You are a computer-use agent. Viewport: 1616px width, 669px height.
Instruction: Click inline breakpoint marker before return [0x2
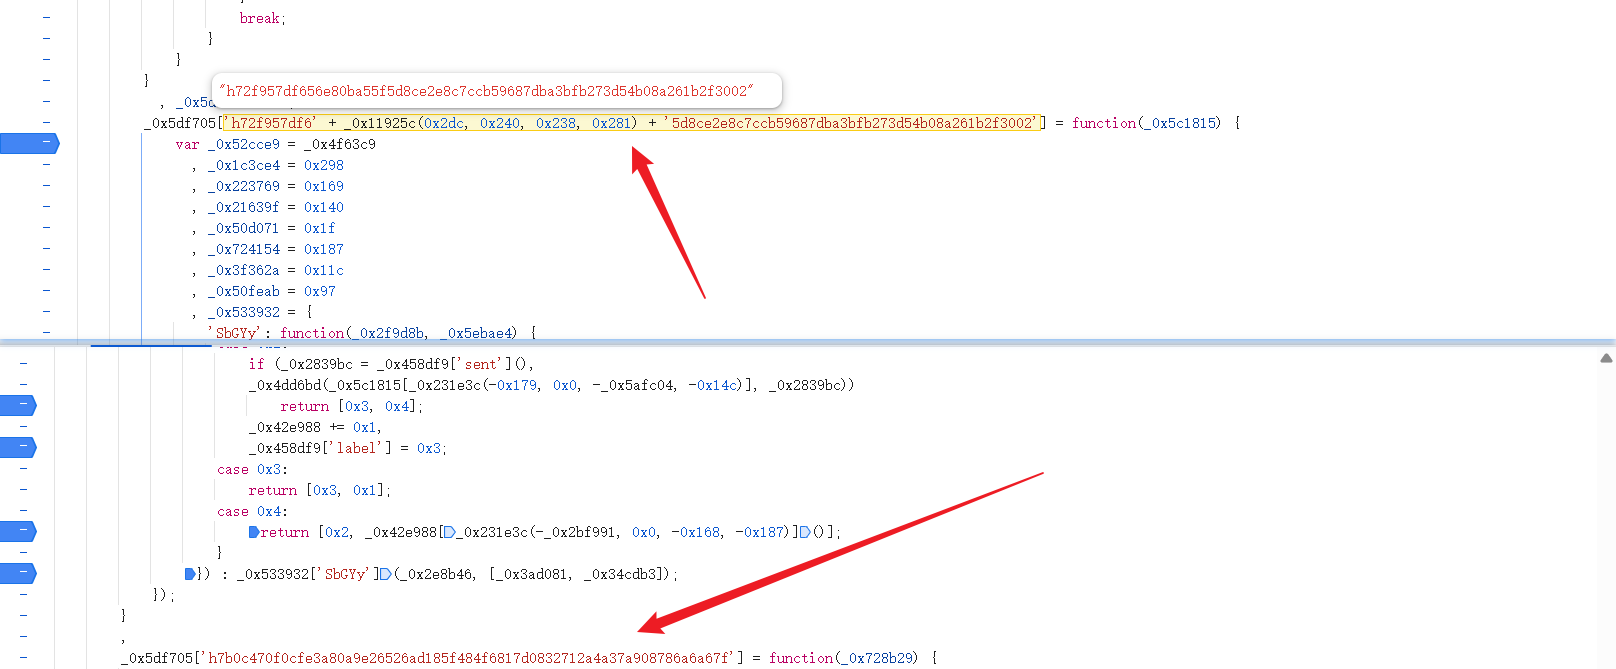[x=254, y=532]
